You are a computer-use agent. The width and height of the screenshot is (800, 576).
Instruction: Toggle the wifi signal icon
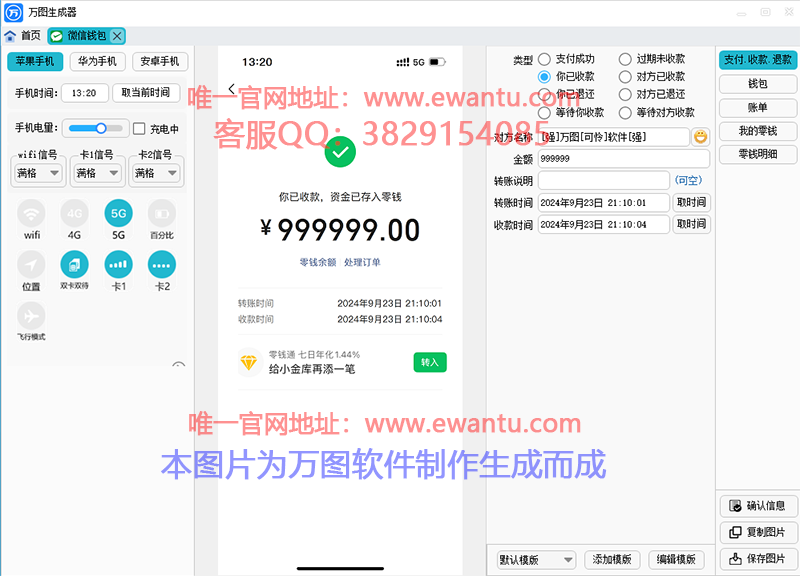(x=32, y=214)
